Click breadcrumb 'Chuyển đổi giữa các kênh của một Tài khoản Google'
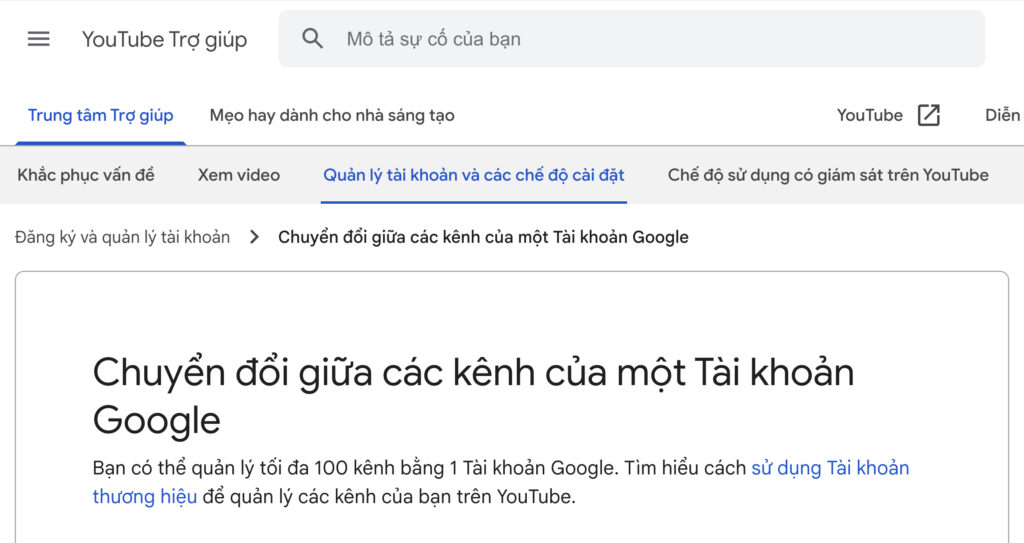The image size is (1024, 543). [x=483, y=237]
